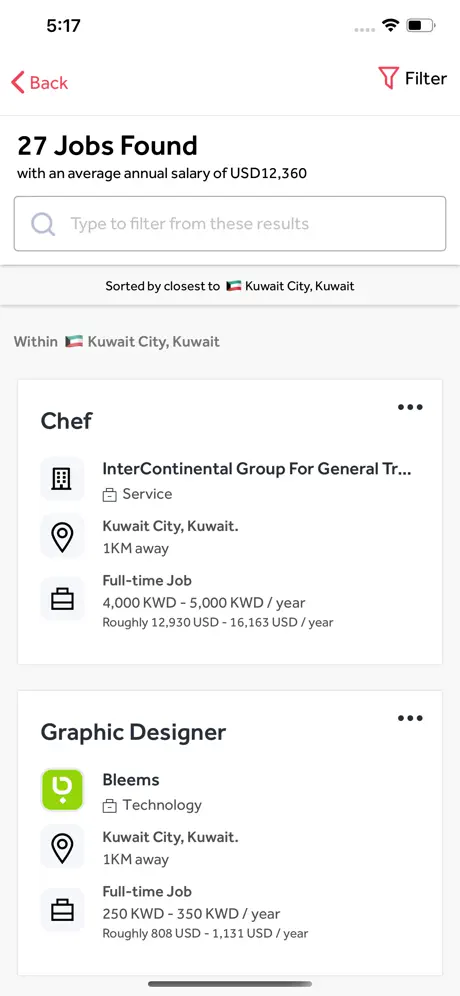Viewport: 460px width, 996px height.
Task: Select the InterContinental Group company name
Action: pos(257,469)
